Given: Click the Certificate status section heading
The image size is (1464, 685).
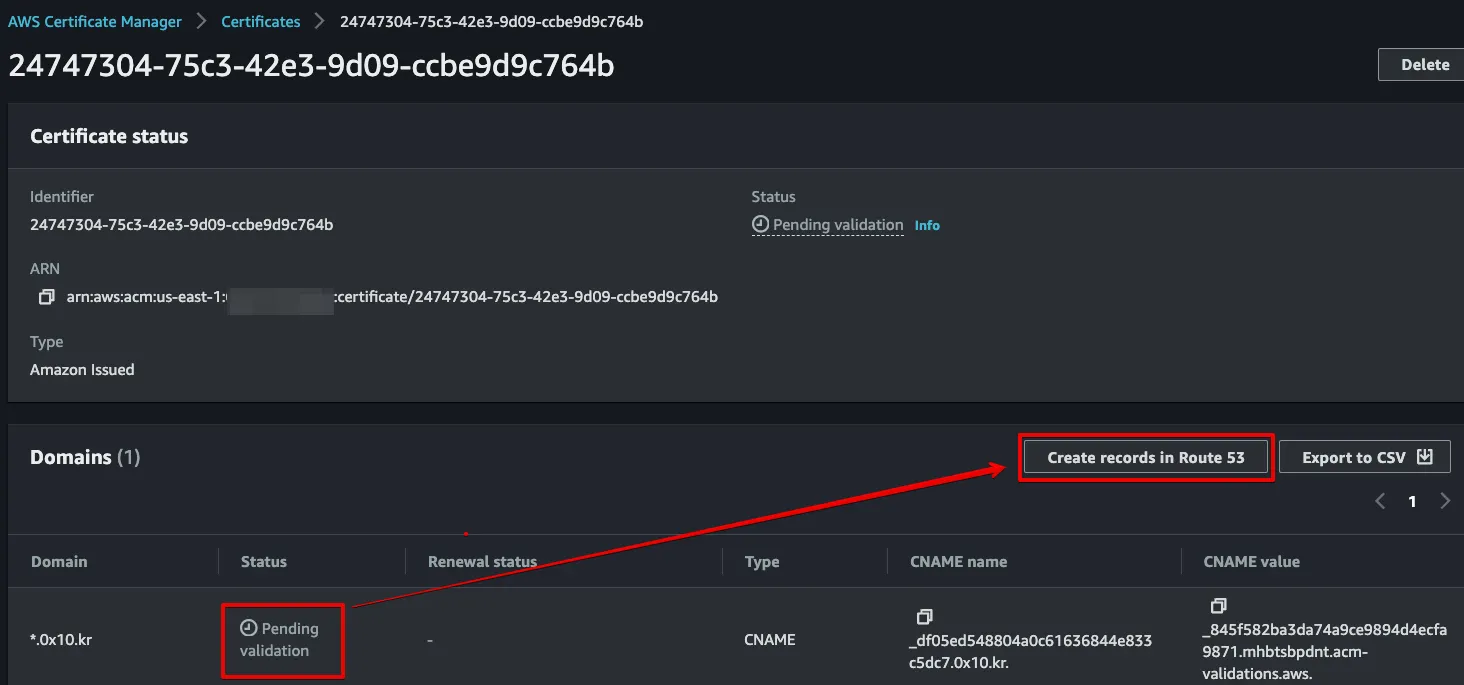Looking at the screenshot, I should (109, 136).
